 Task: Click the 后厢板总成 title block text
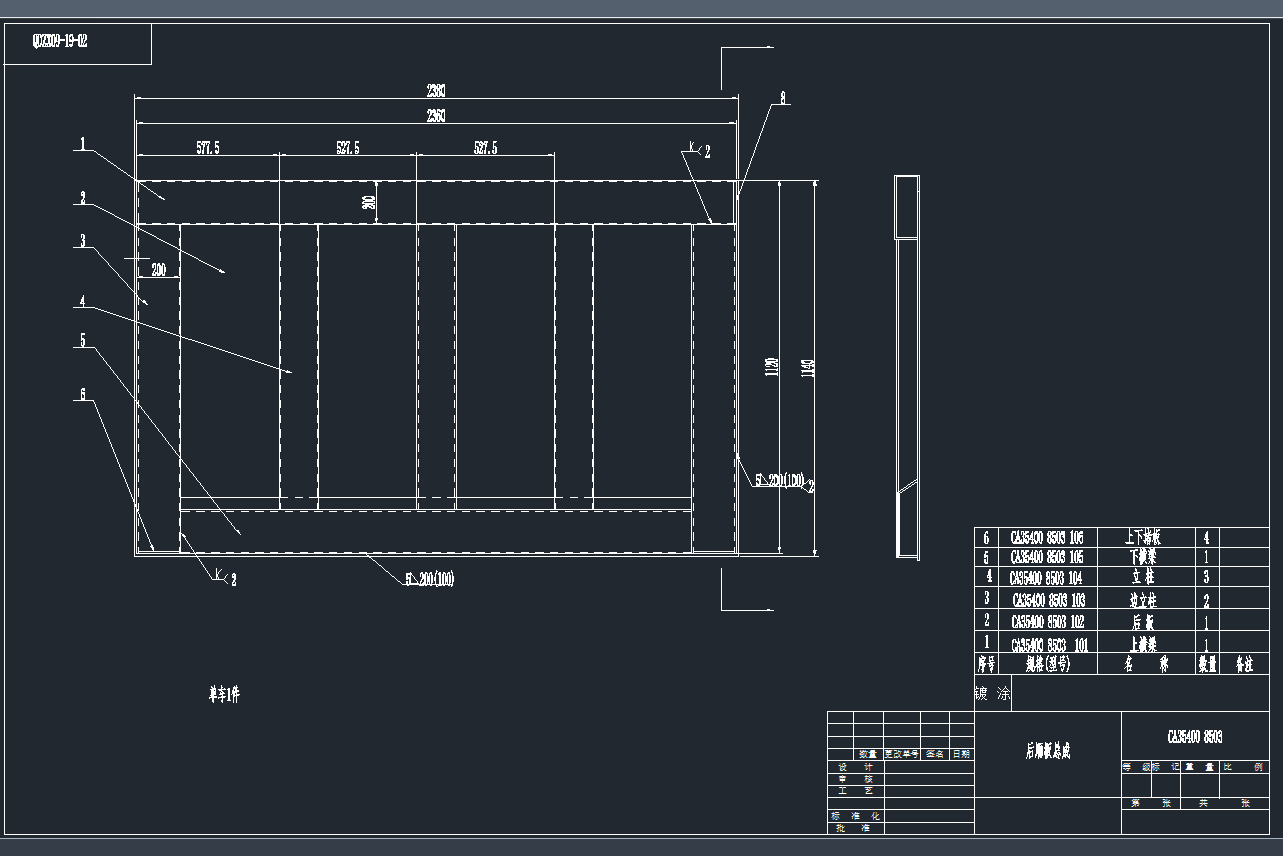(x=1047, y=752)
